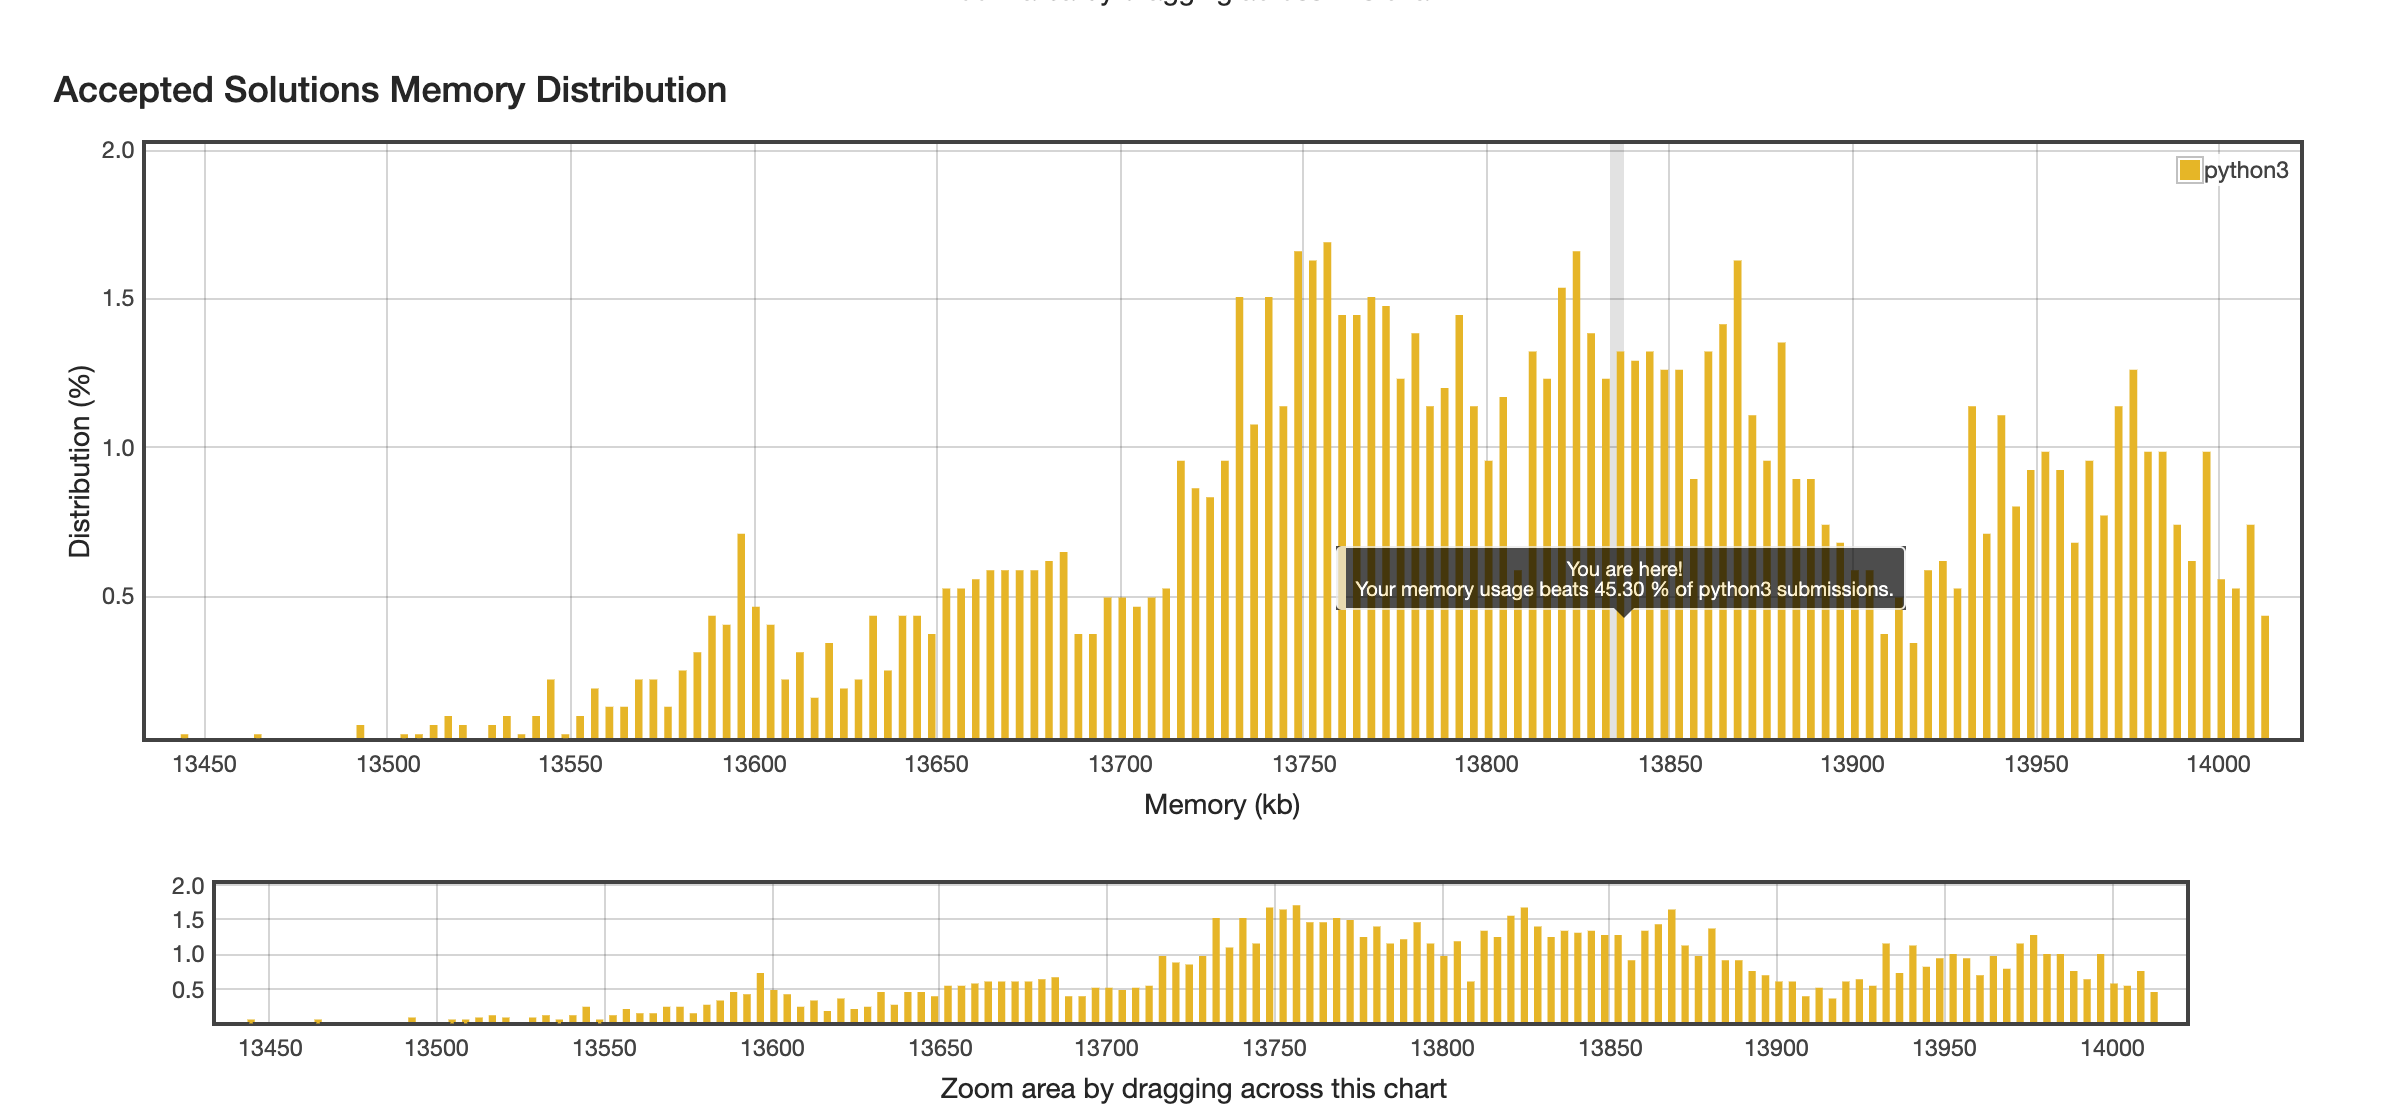
Task: Click the 1.0 y-axis label on main chart
Action: 117,448
